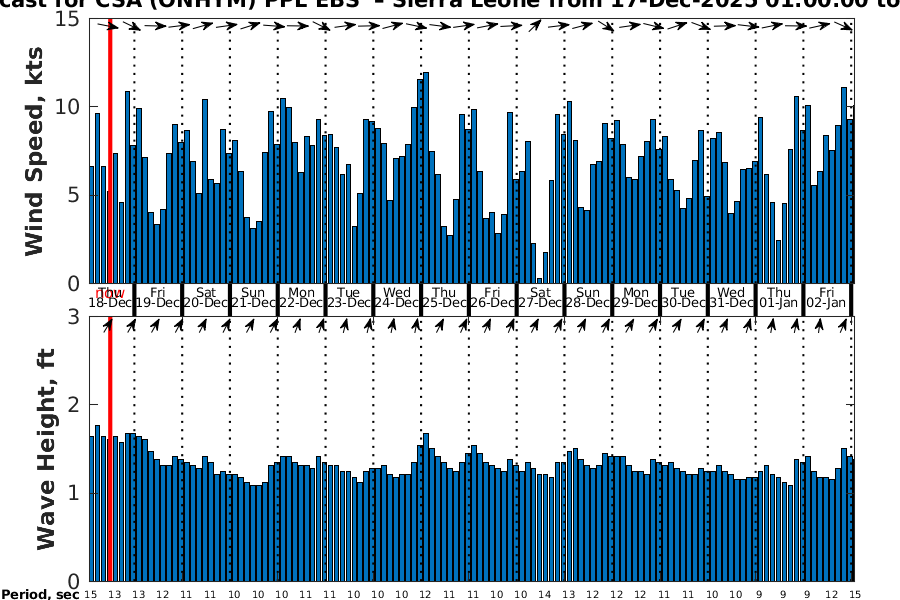Click the "Wave Height, ft" axis label
Viewport: 900px width, 600px height.
pyautogui.click(x=45, y=450)
